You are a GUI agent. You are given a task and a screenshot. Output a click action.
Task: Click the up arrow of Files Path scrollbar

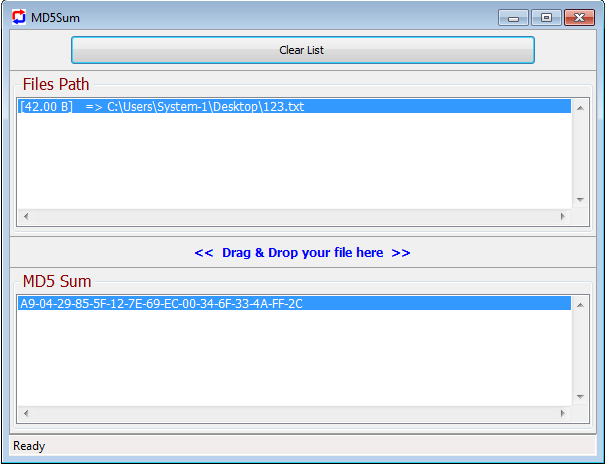[580, 108]
